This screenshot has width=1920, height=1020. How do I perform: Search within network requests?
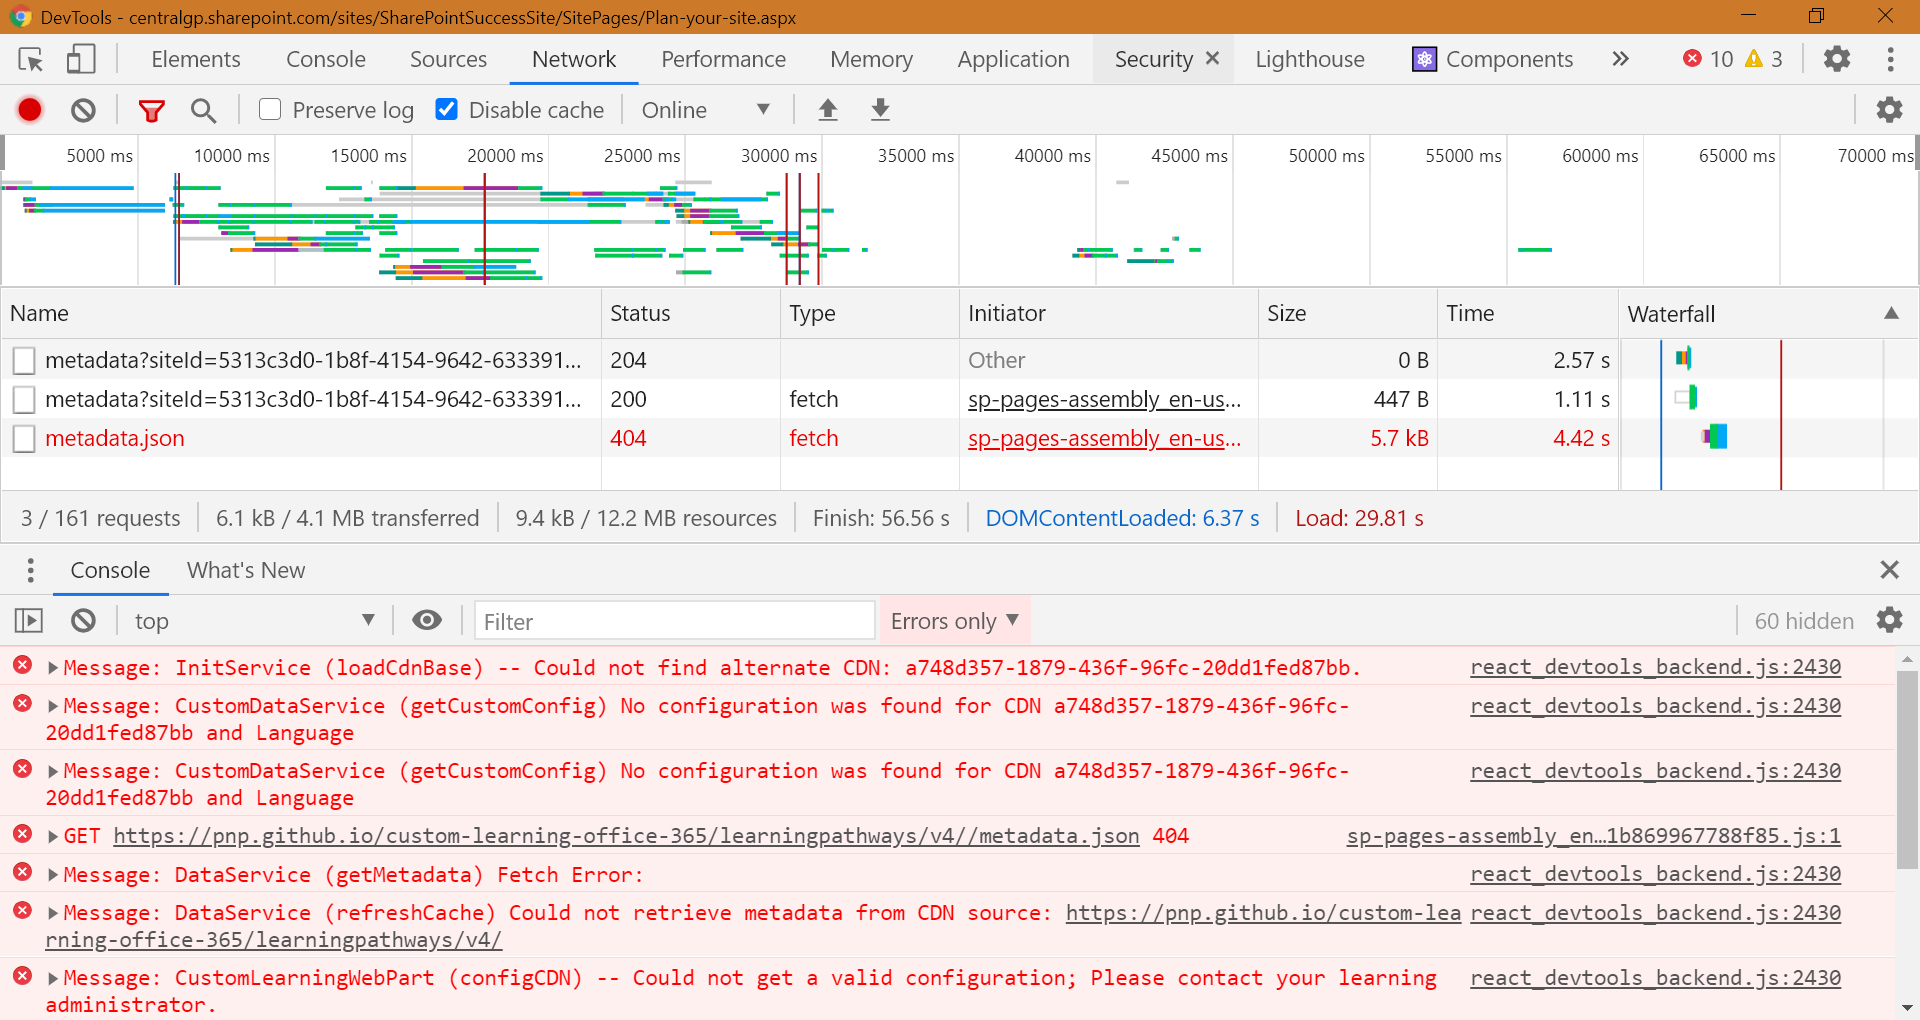pos(203,110)
